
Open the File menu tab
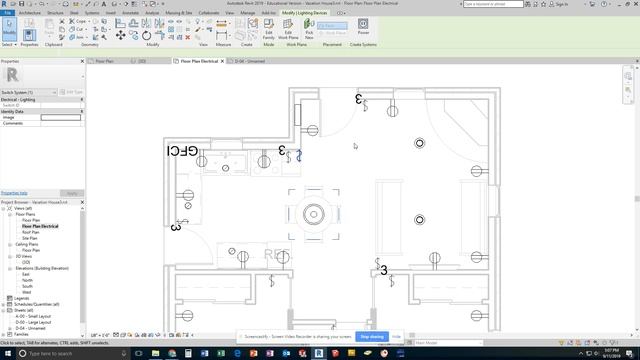tap(8, 13)
